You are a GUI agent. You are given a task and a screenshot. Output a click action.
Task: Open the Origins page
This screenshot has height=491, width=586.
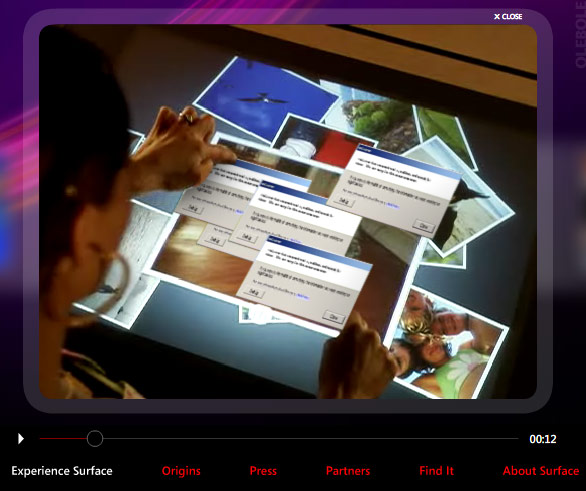click(181, 471)
